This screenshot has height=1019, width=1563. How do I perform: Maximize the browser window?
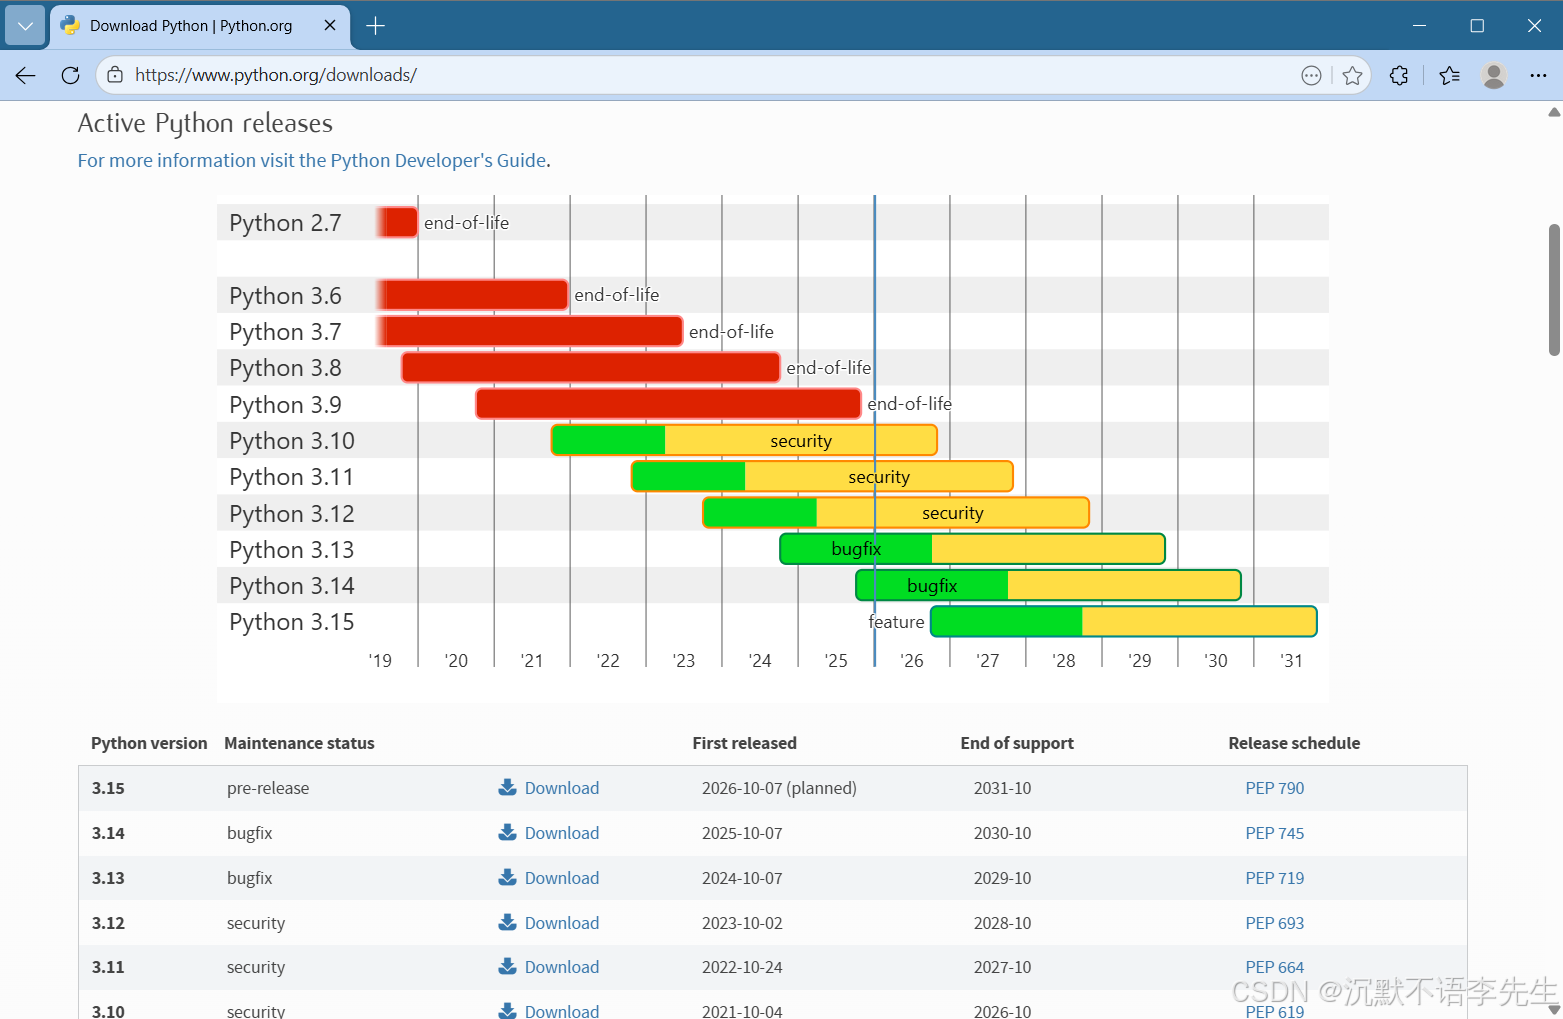[1477, 26]
